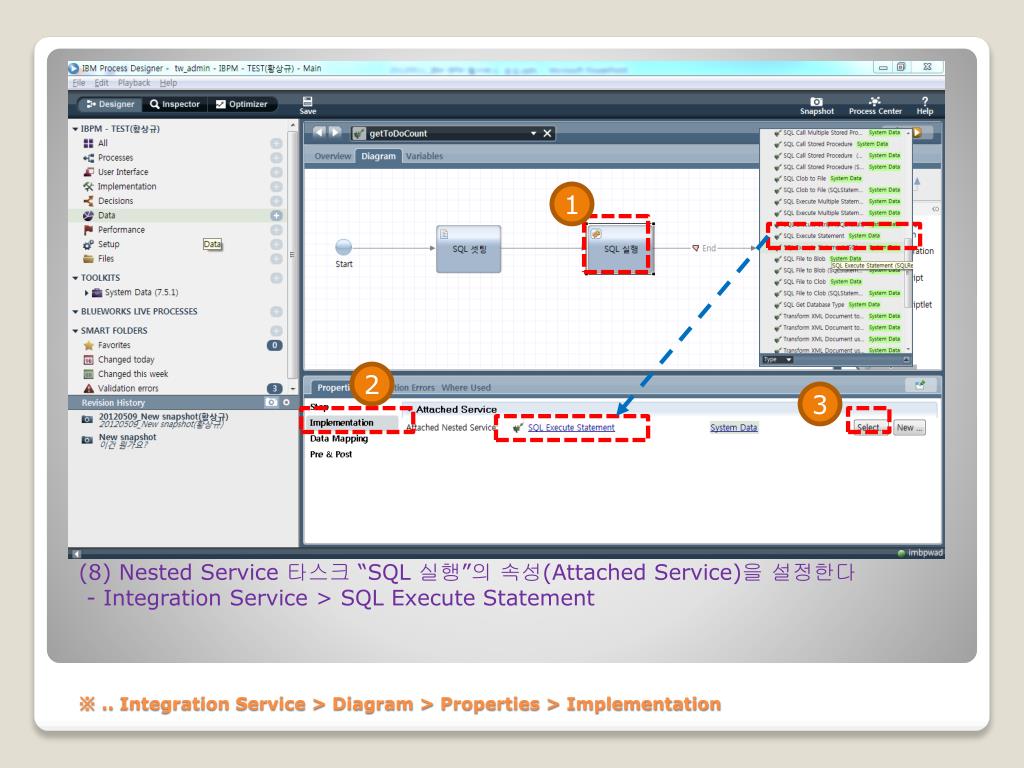Image resolution: width=1024 pixels, height=768 pixels.
Task: Select the Setup library category
Action: (x=101, y=244)
